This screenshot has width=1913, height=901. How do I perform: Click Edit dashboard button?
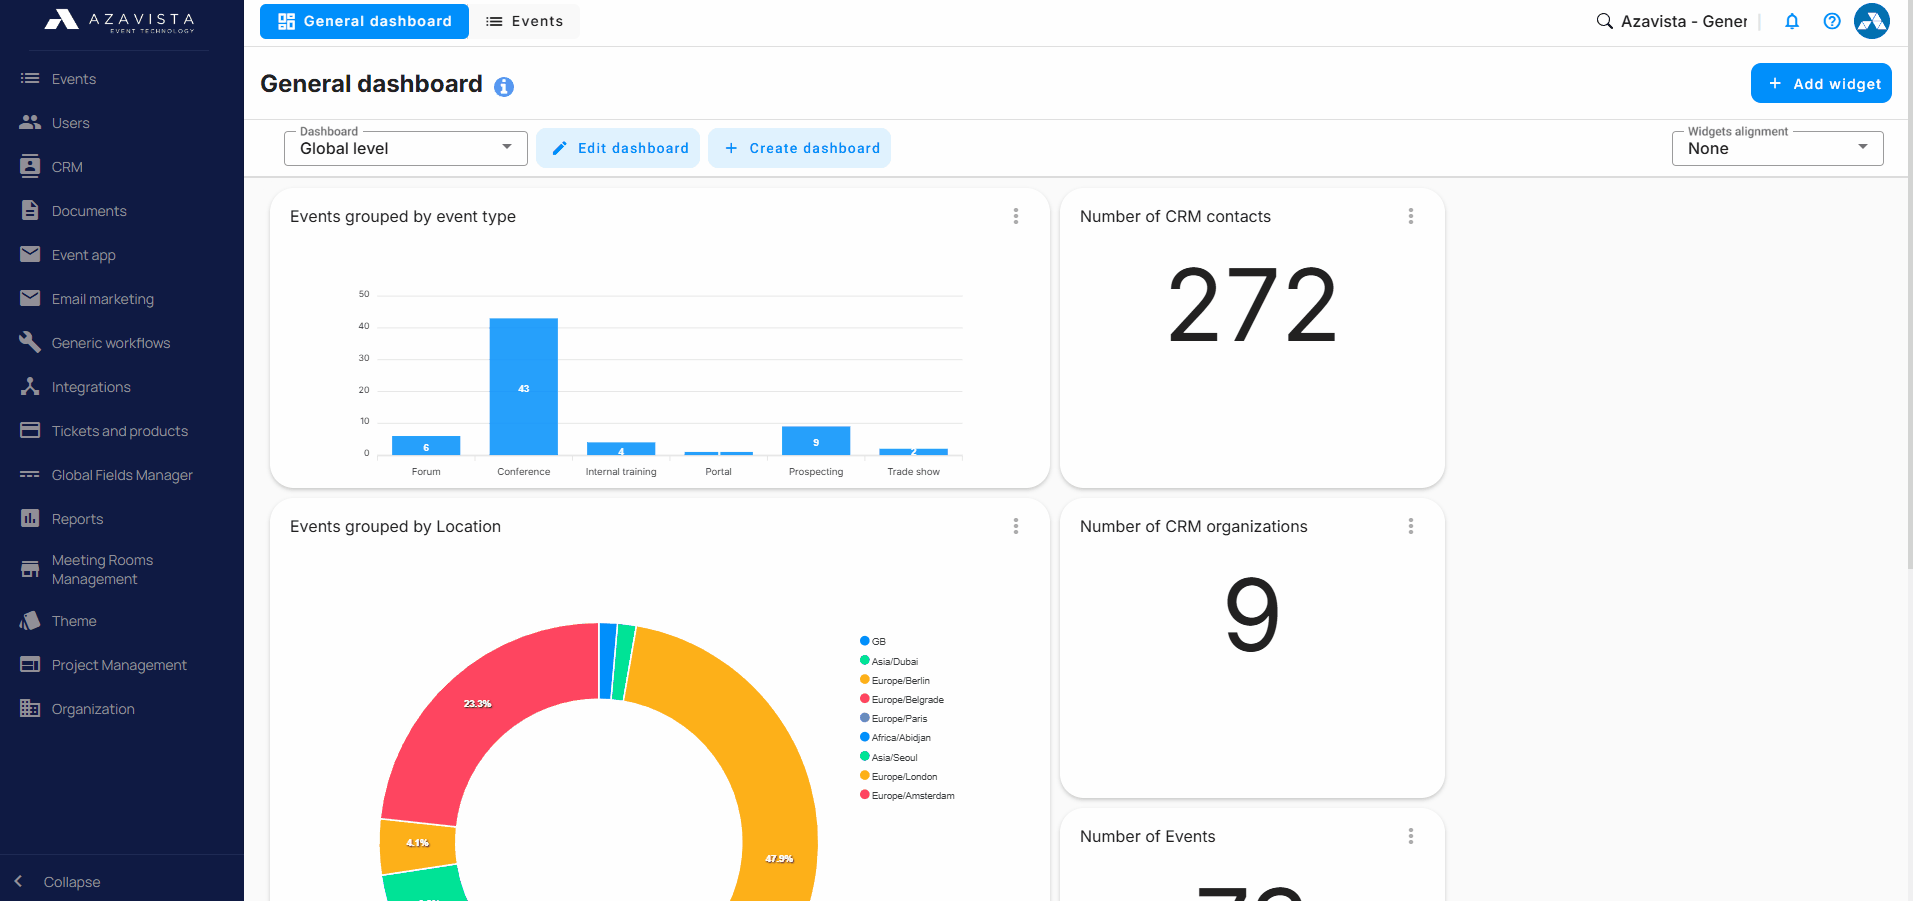coord(618,148)
